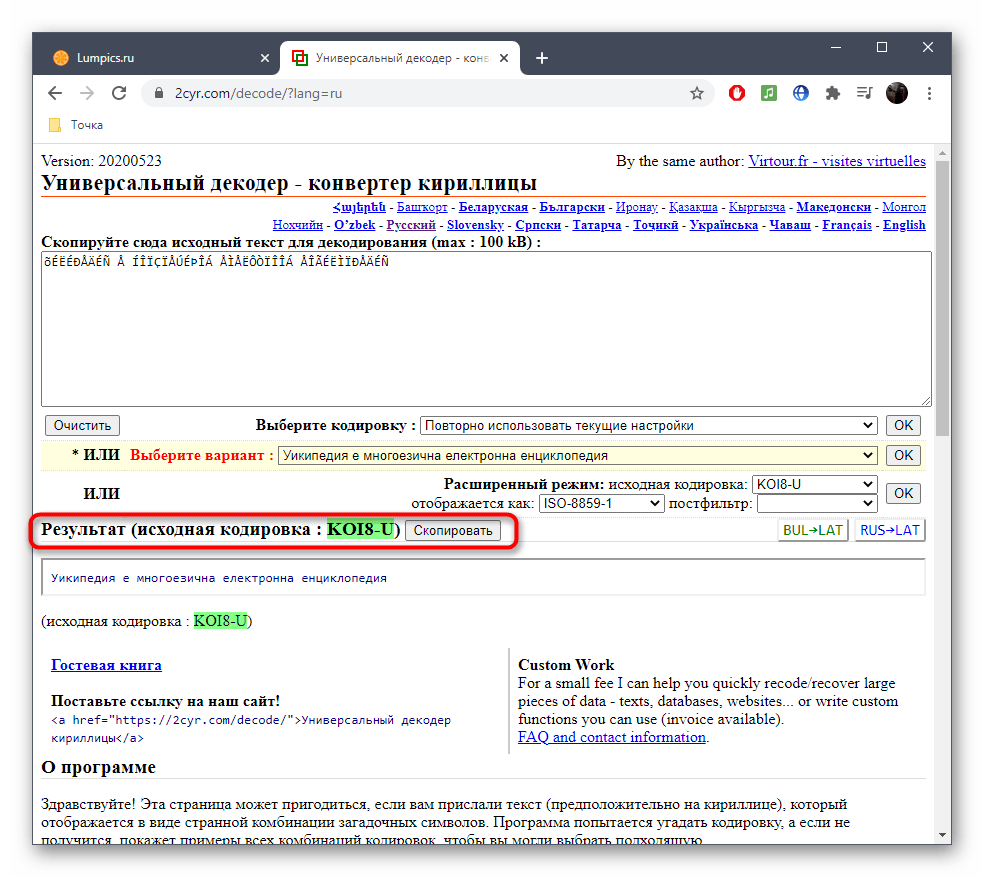Click the page vertical scrollbar thumb

pyautogui.click(x=942, y=298)
